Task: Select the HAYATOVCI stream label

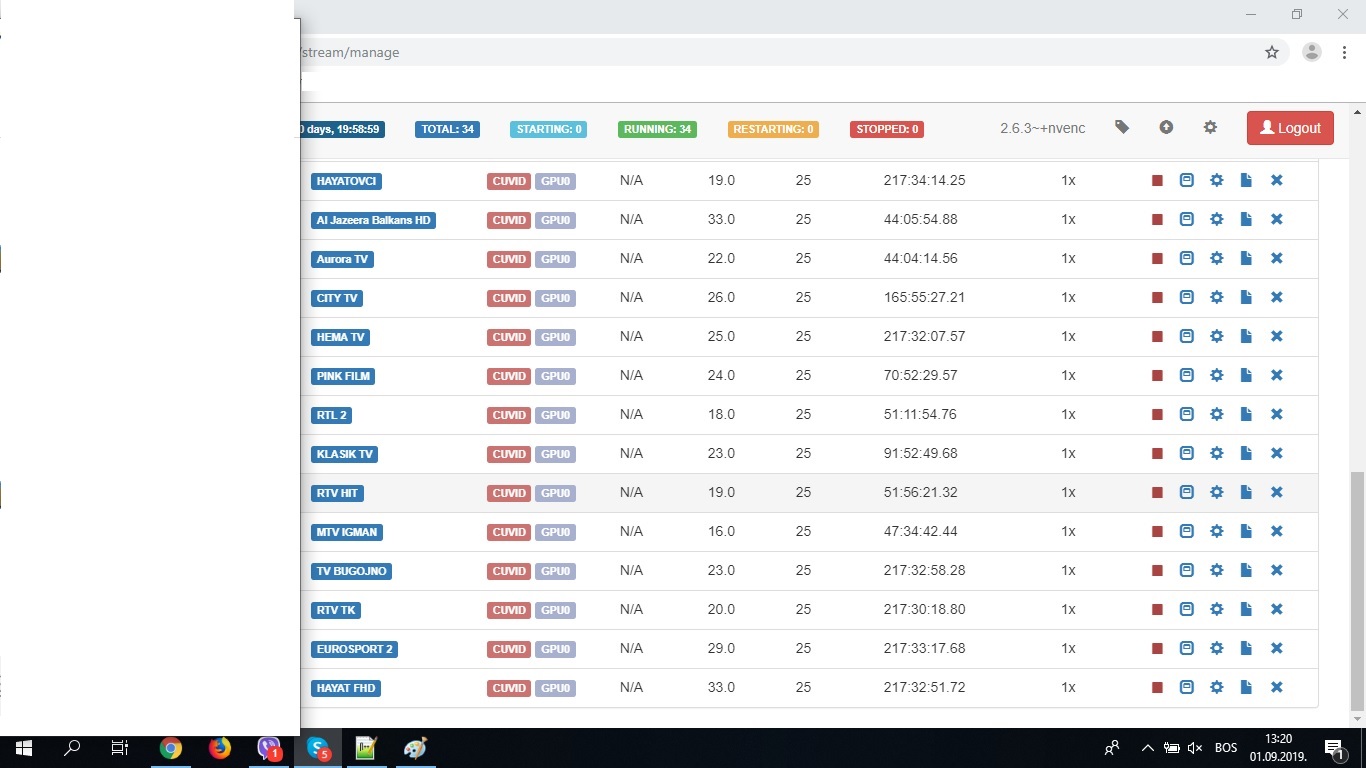Action: point(346,181)
